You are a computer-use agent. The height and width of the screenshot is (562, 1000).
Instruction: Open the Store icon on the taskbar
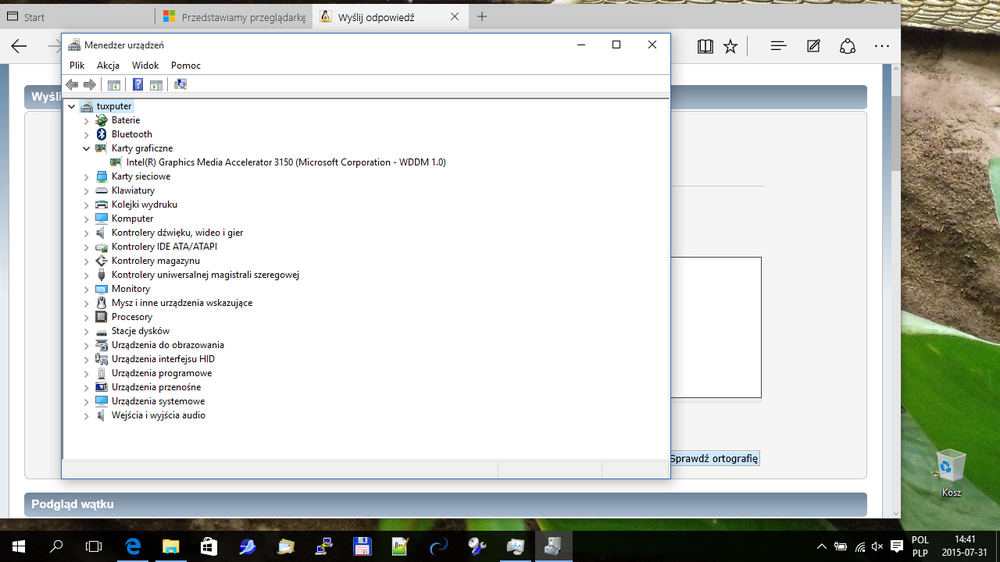pos(209,546)
